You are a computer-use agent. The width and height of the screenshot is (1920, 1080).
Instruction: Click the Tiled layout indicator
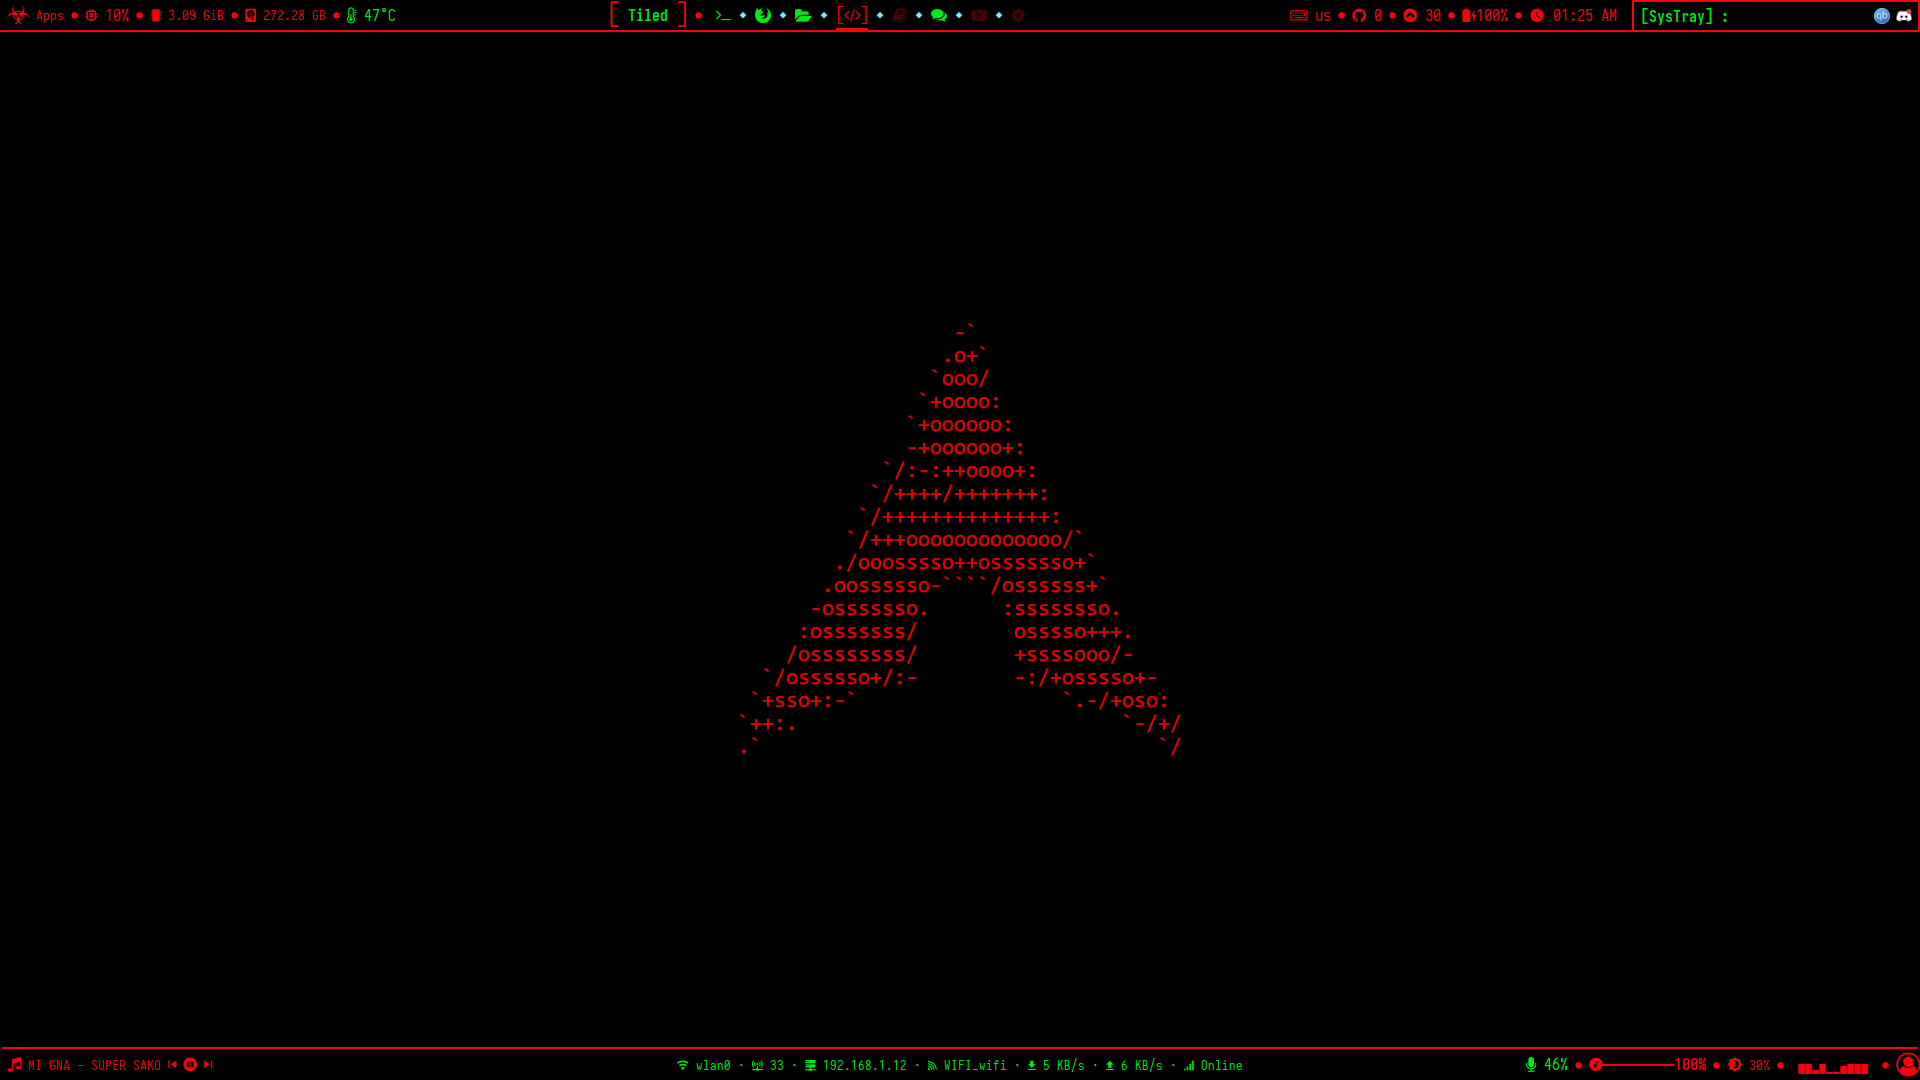click(648, 16)
